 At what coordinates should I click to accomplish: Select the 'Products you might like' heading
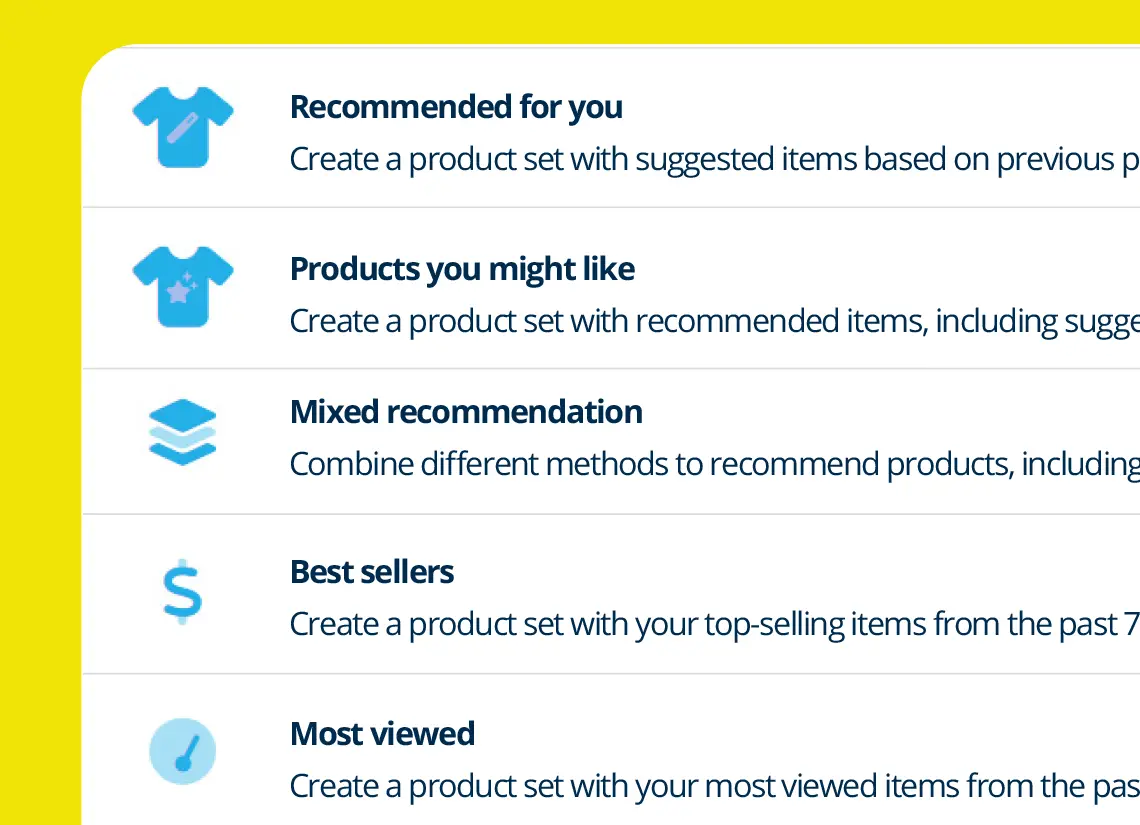462,269
